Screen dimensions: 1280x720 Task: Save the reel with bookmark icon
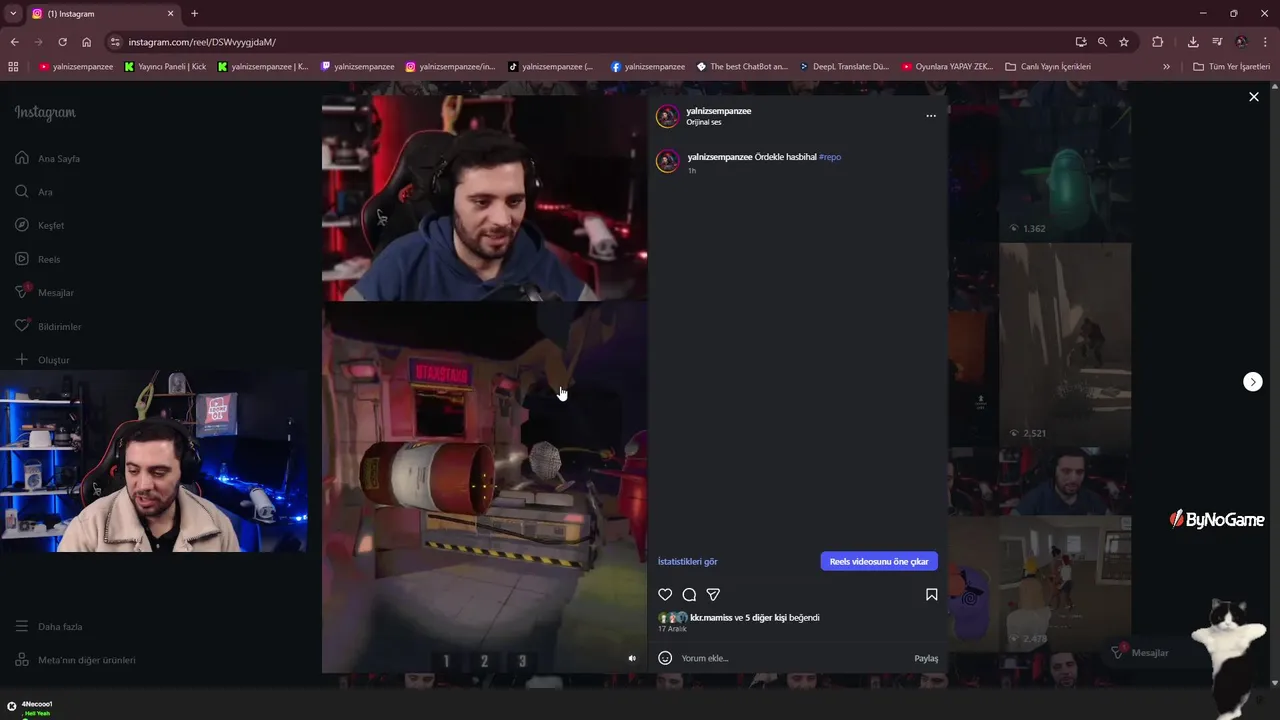coord(931,594)
